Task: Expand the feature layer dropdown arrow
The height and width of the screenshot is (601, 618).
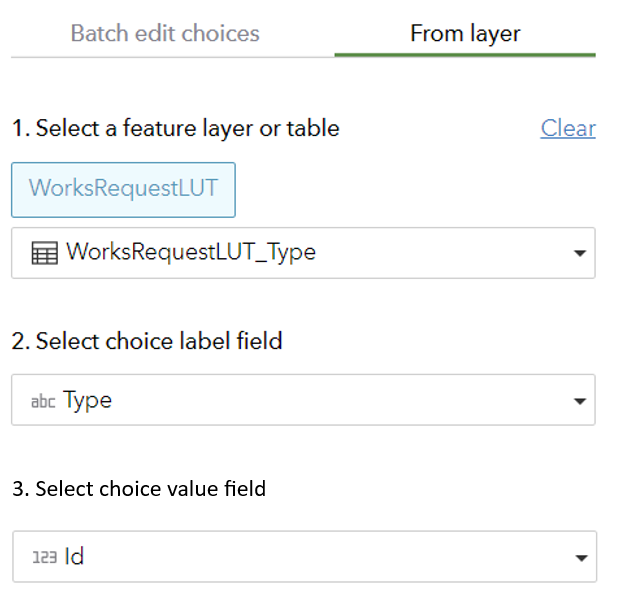Action: pos(579,253)
